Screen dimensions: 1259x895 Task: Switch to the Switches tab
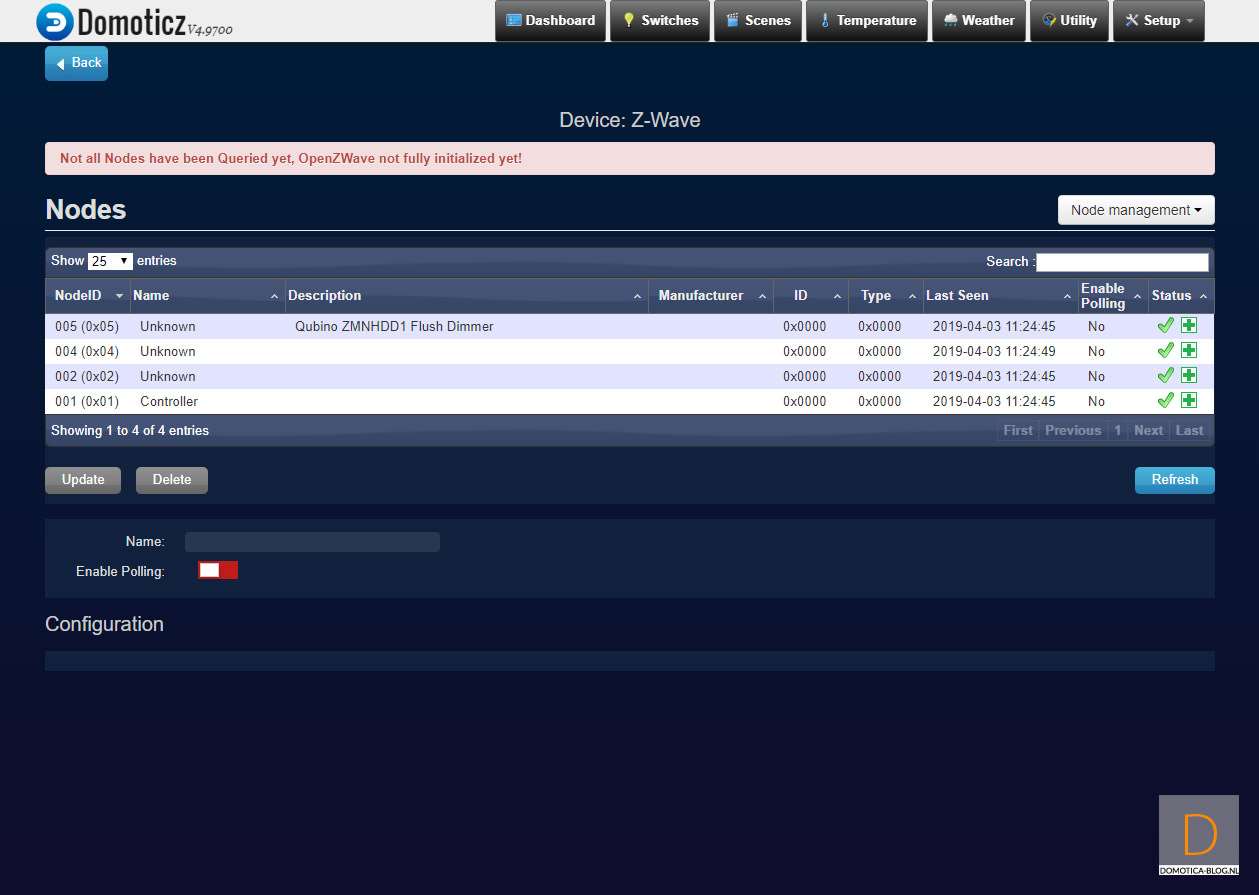(659, 21)
